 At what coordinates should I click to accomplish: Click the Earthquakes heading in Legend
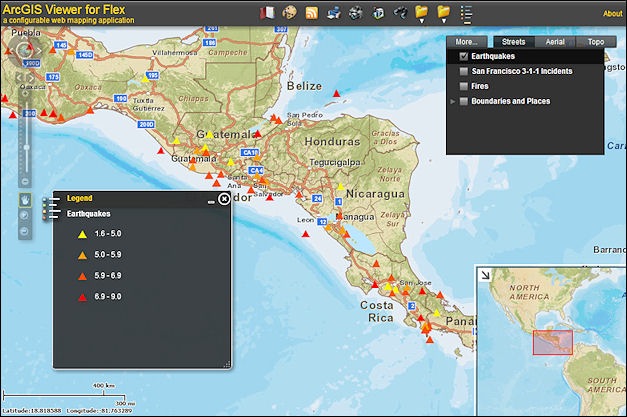88,214
